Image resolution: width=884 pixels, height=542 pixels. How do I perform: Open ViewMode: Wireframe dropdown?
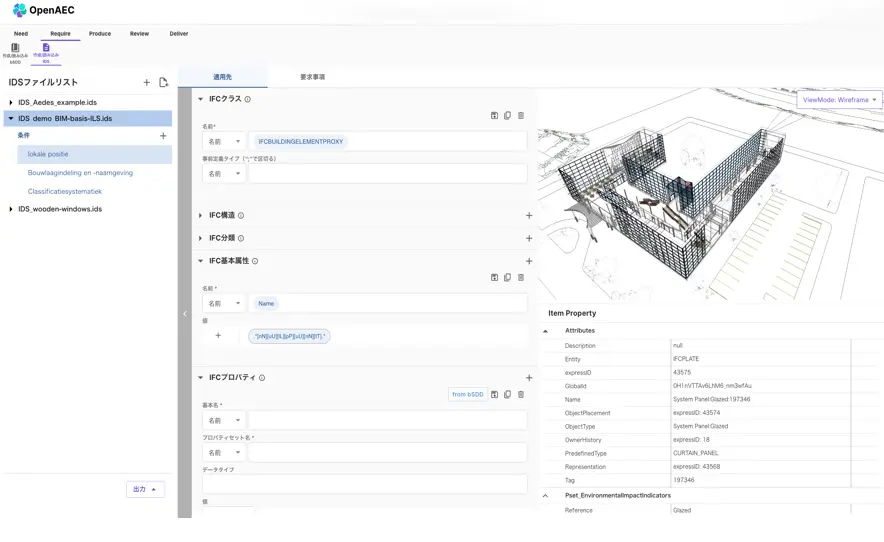(x=839, y=100)
